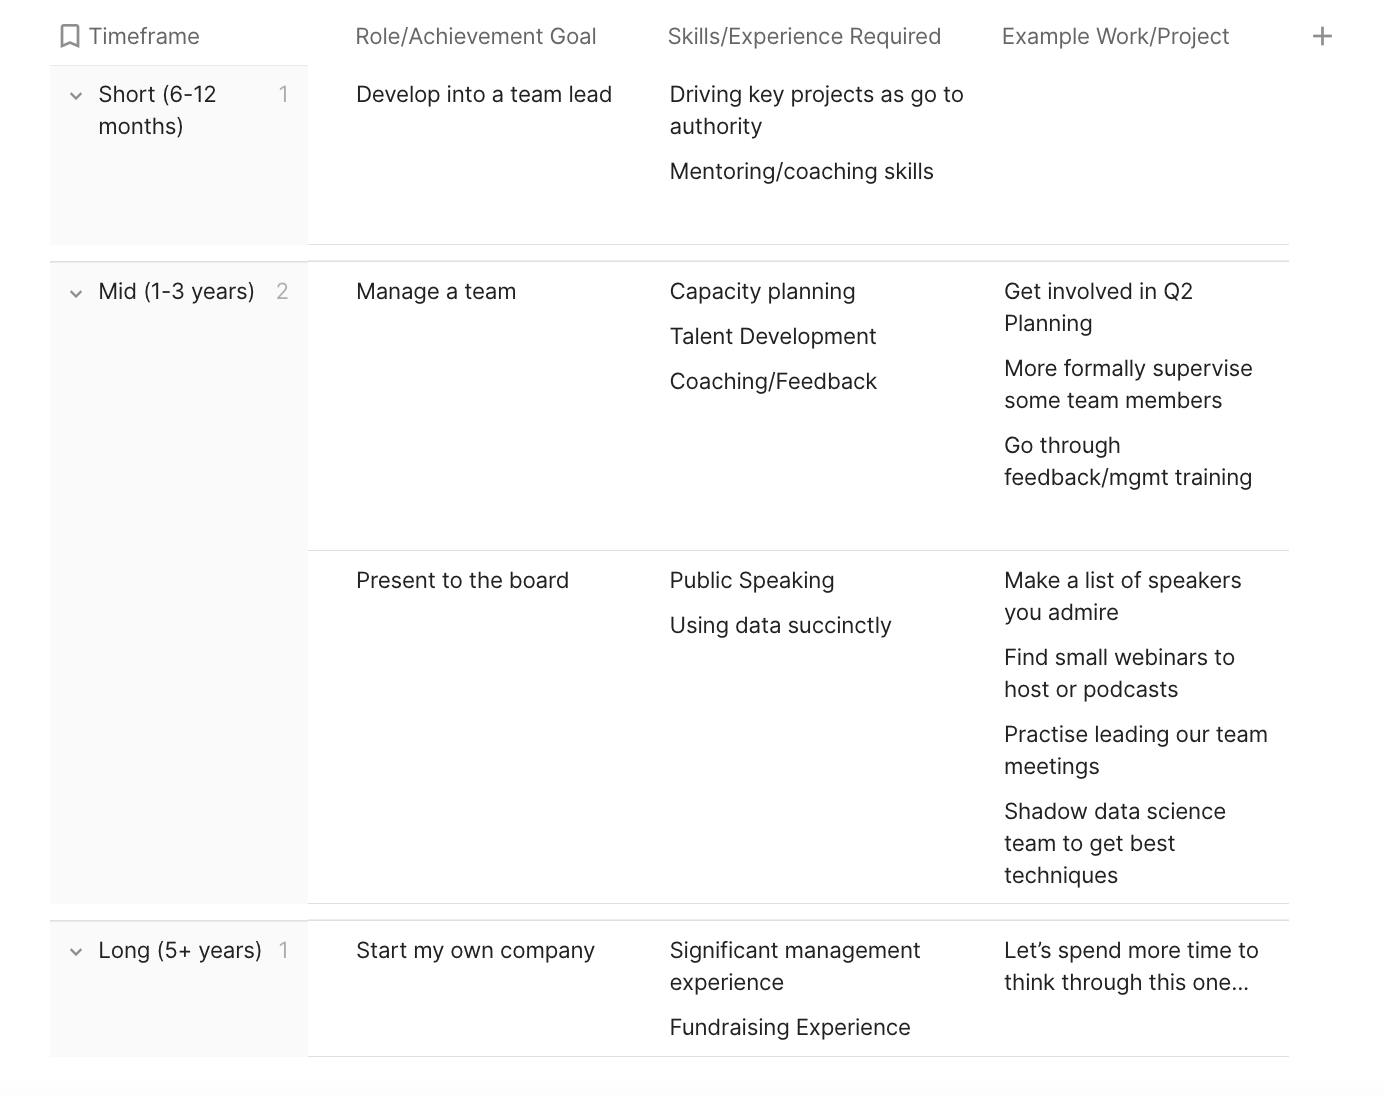Viewport: 1384px width, 1096px height.
Task: Click the bookmark icon beside Timeframe
Action: point(70,37)
